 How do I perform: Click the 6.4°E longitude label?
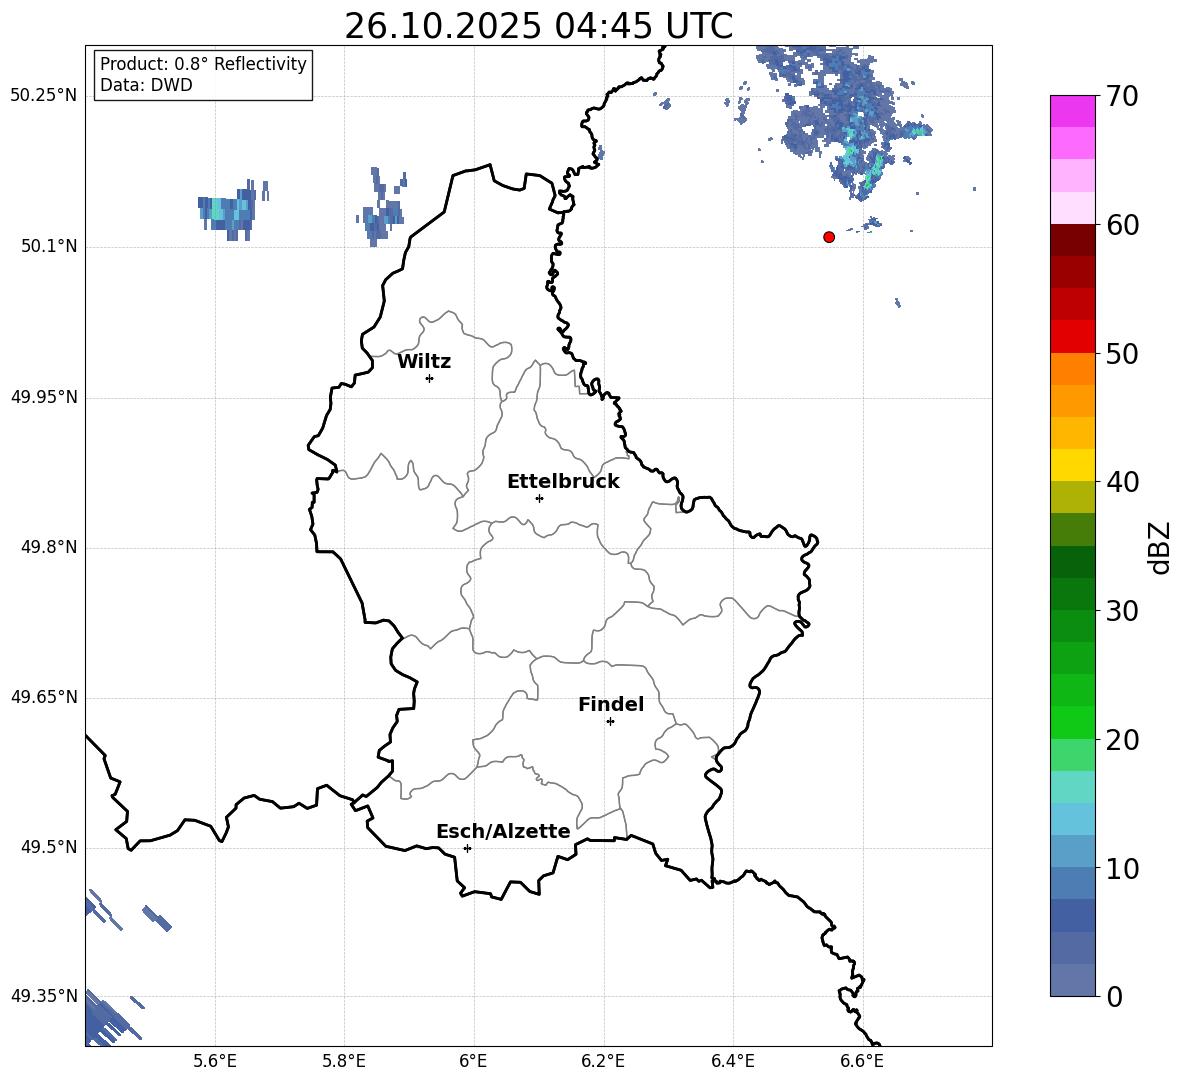tap(732, 1061)
